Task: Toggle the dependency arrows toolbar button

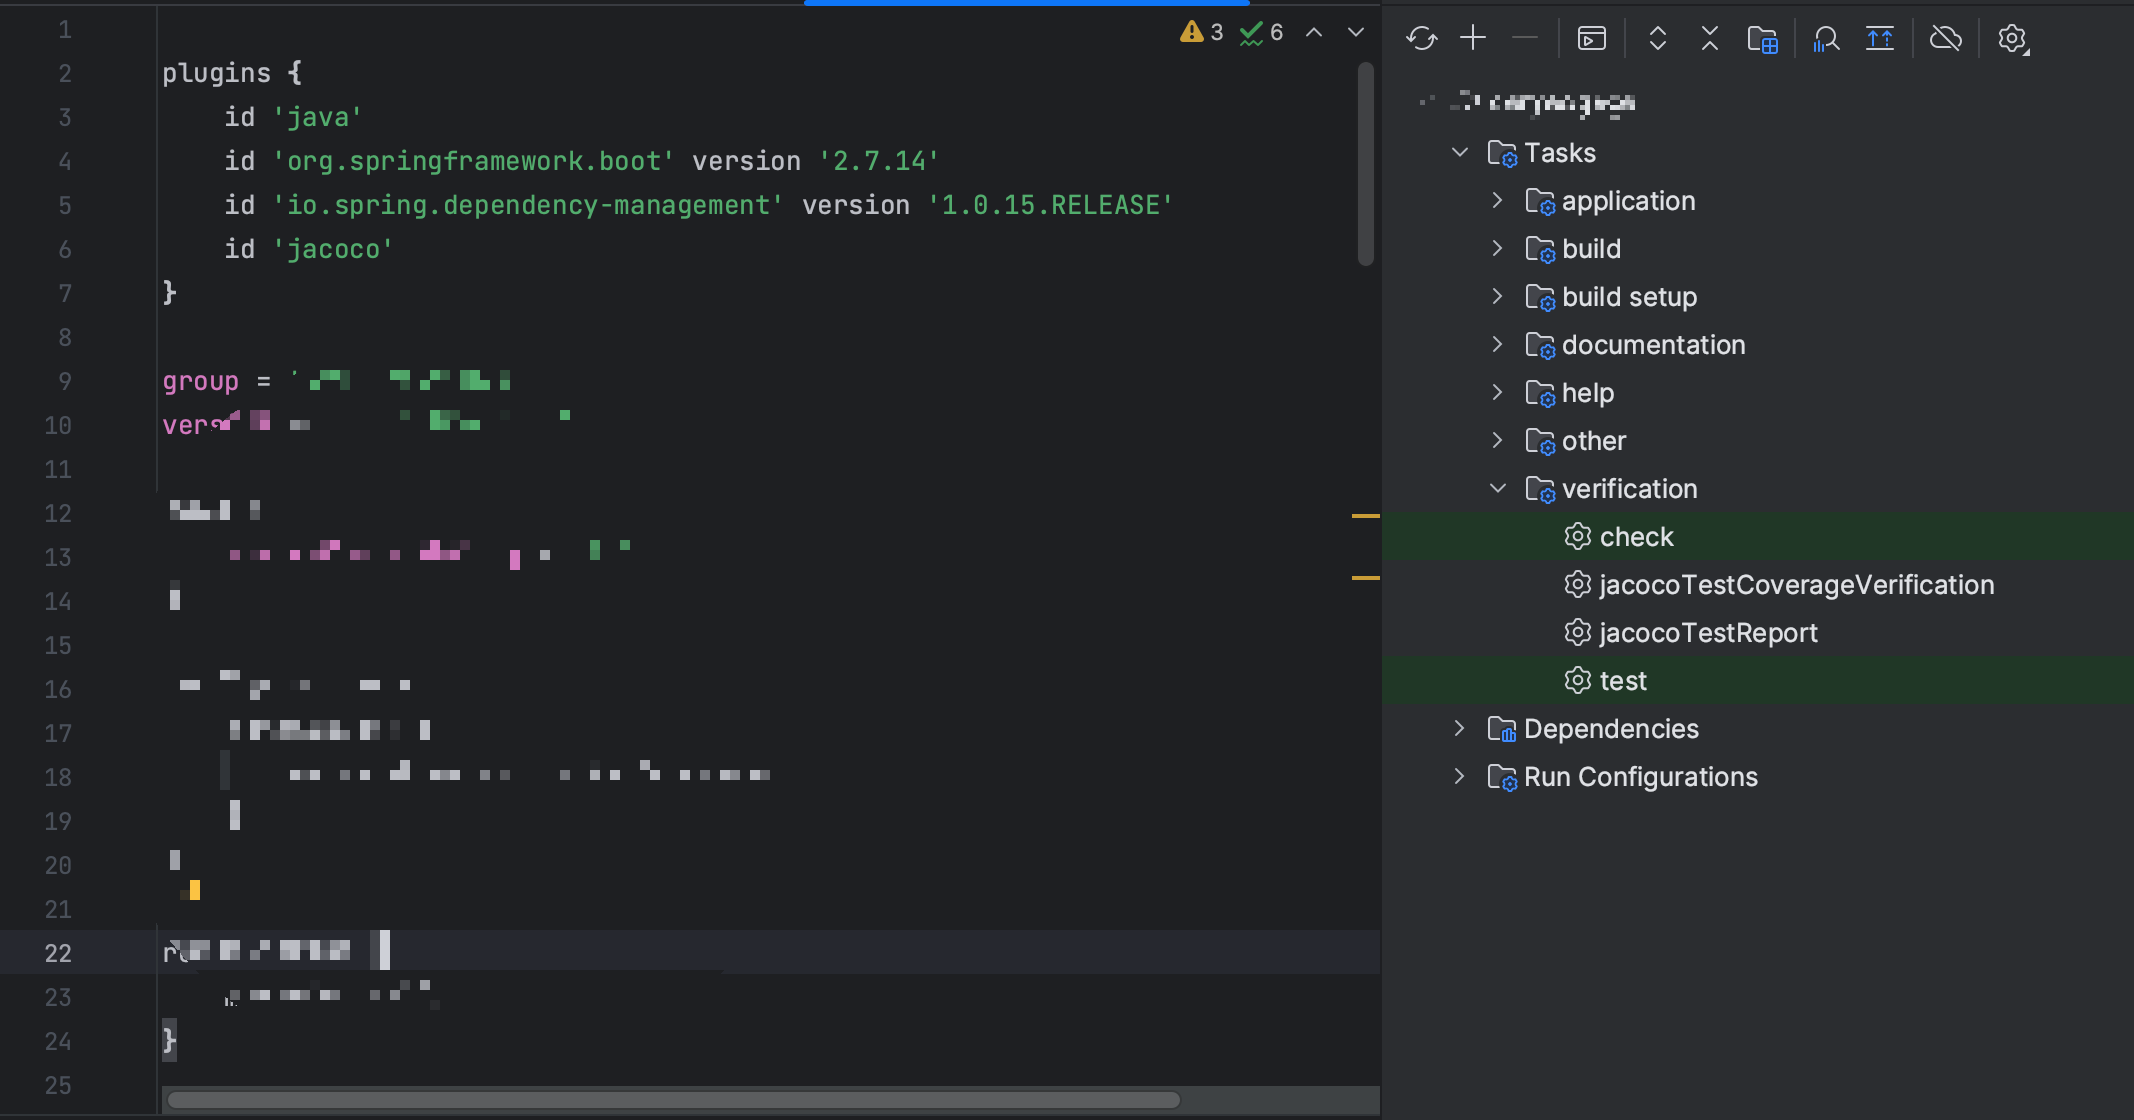Action: pyautogui.click(x=1880, y=38)
